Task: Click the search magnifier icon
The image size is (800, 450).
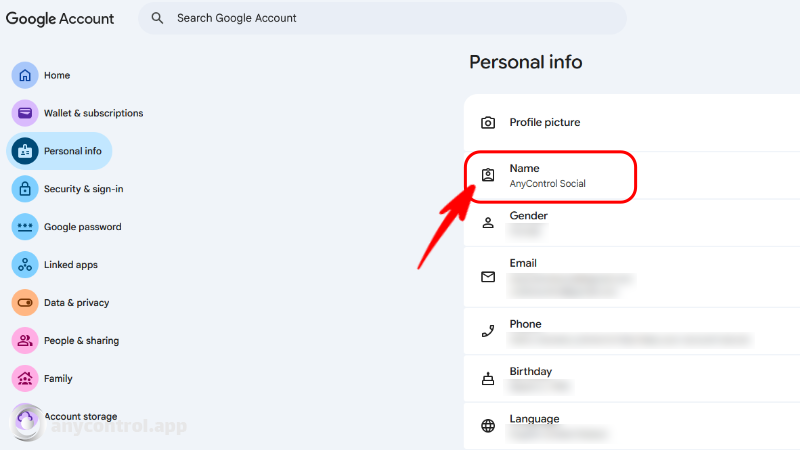Action: (x=157, y=18)
